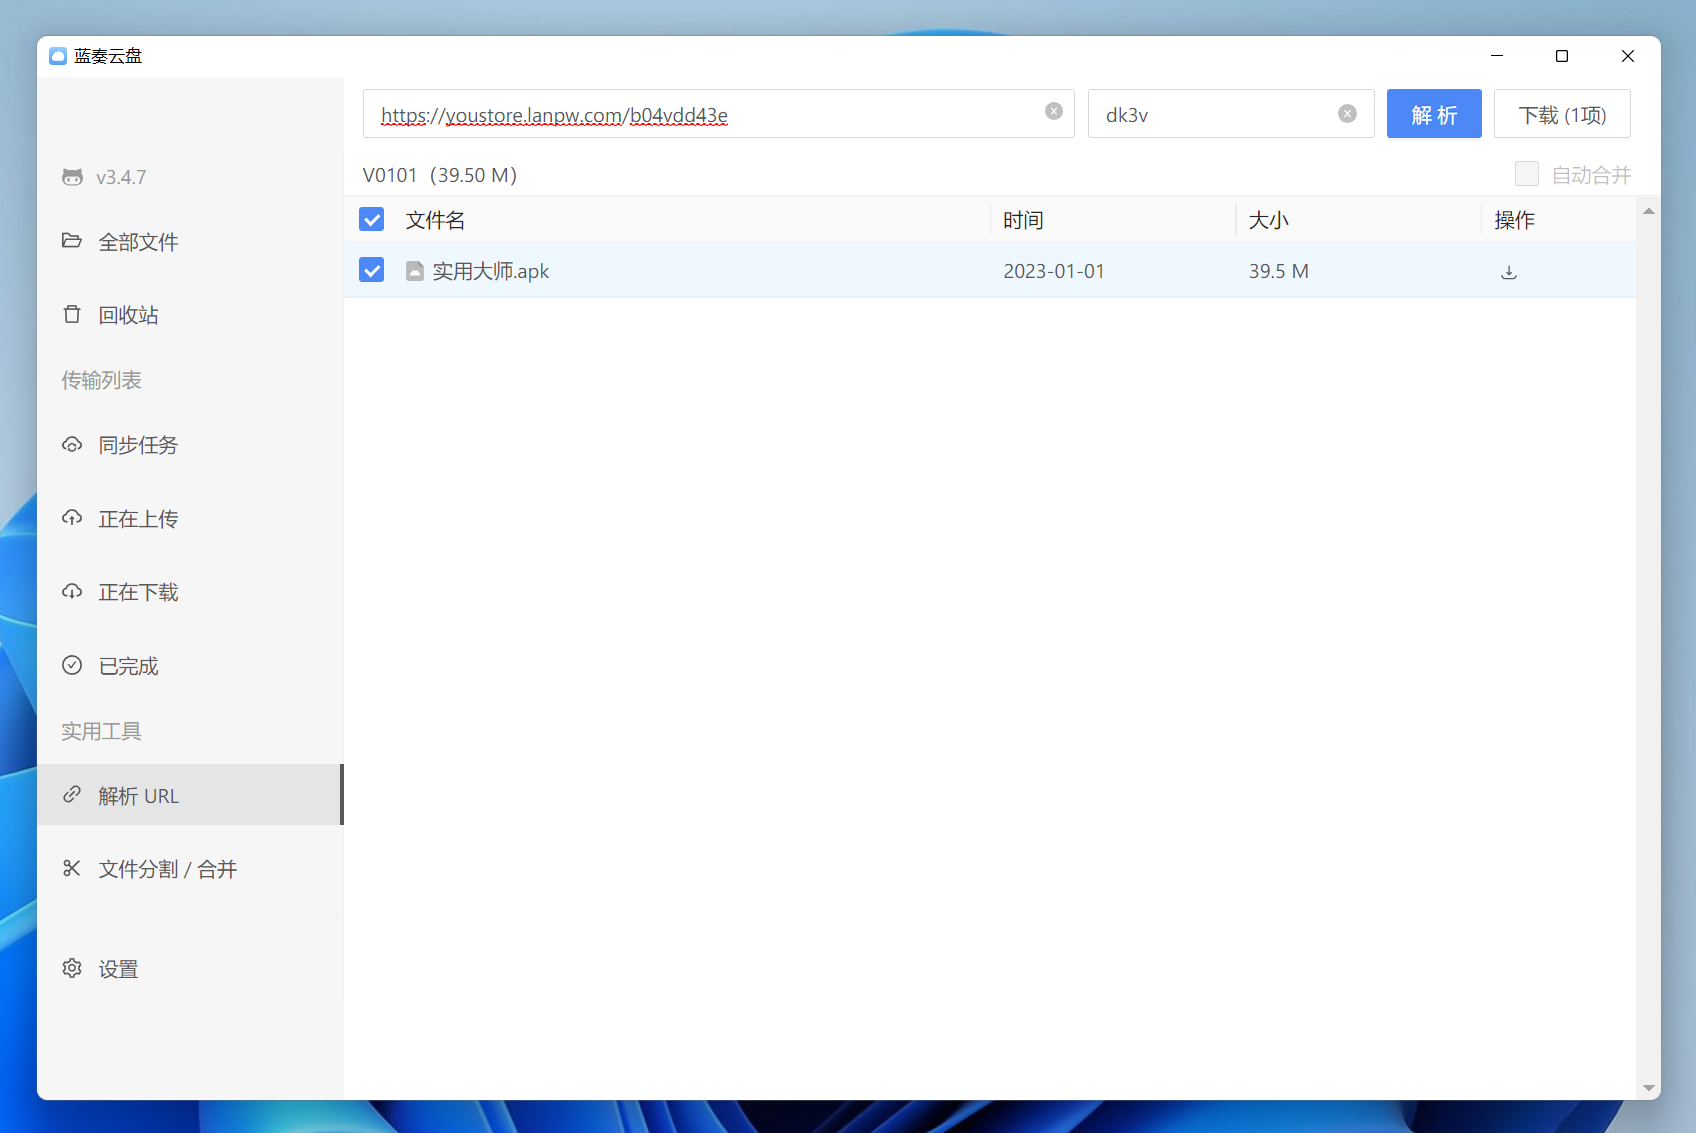The image size is (1696, 1133).
Task: Click the 解析 parse button
Action: pos(1434,114)
